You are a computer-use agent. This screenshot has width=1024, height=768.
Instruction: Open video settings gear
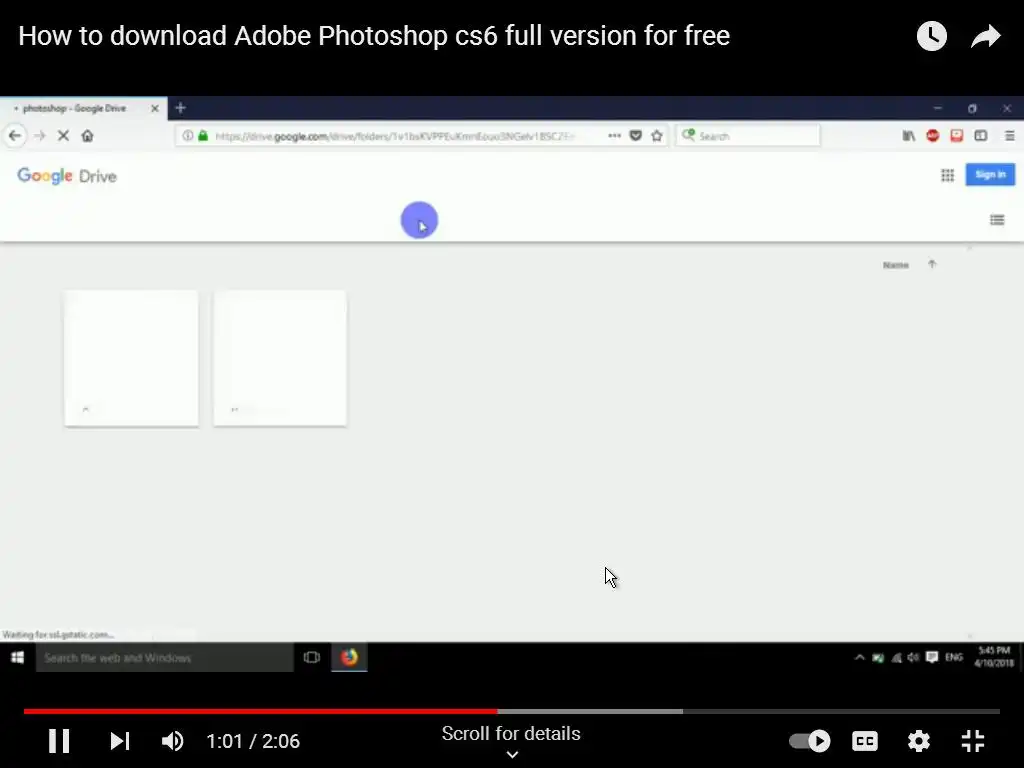pos(919,741)
